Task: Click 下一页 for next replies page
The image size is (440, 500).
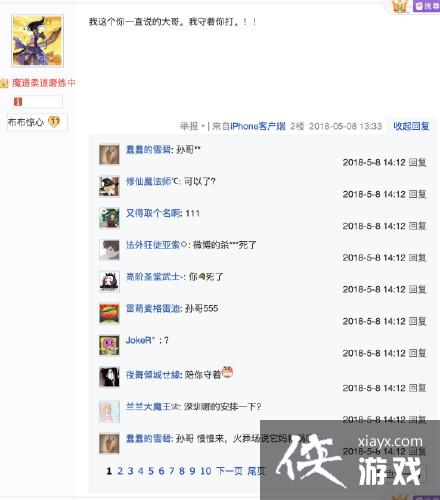Action: pos(229,471)
